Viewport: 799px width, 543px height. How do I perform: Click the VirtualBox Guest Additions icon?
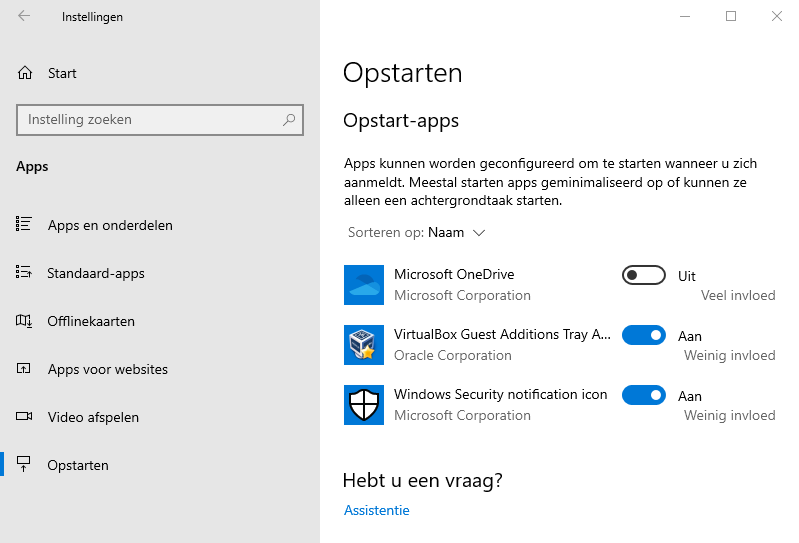(x=363, y=345)
